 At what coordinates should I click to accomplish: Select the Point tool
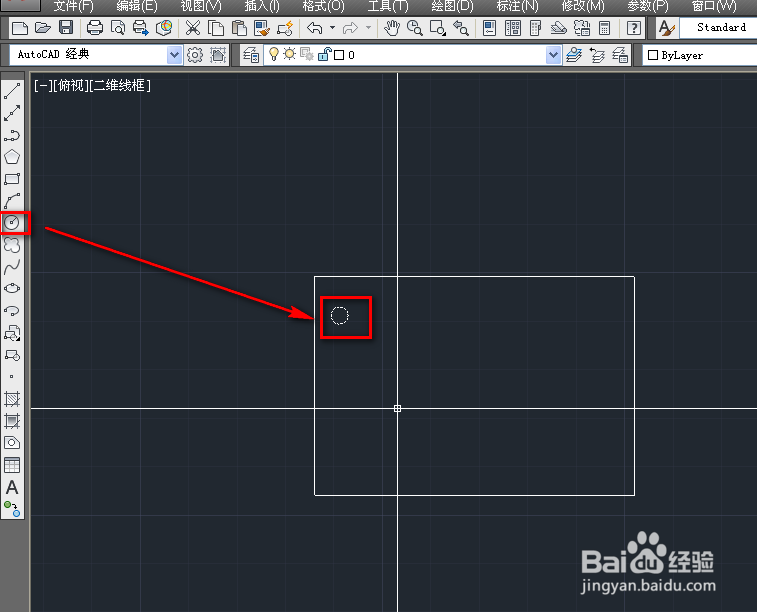(x=12, y=376)
